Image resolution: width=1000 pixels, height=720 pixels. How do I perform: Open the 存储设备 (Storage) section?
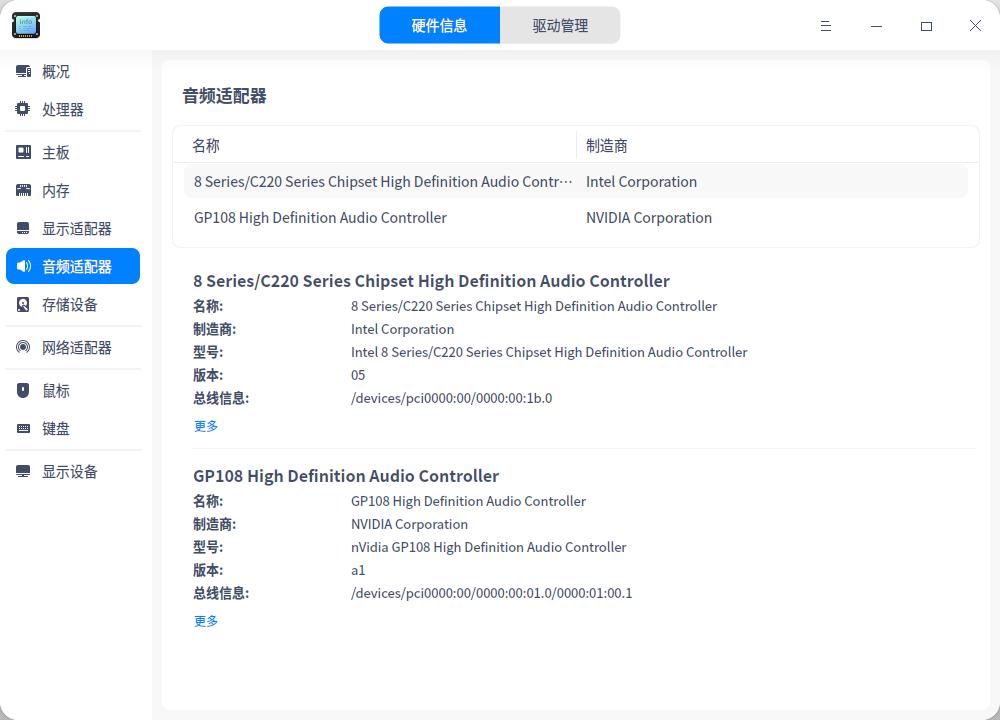click(70, 304)
